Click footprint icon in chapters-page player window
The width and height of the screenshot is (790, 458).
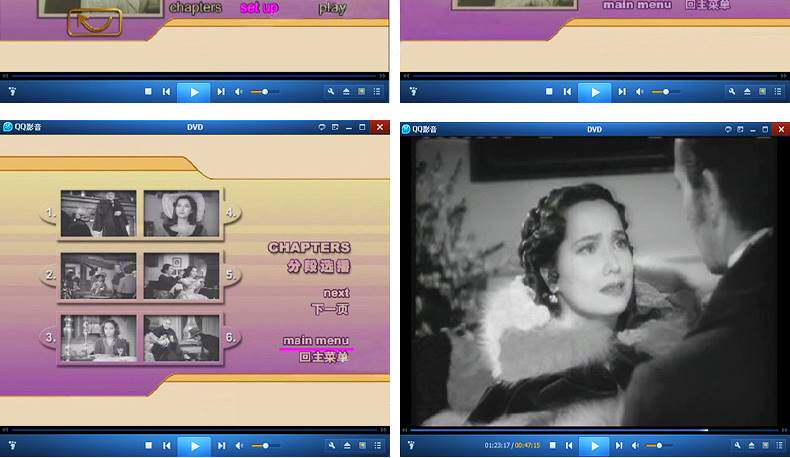[12, 445]
